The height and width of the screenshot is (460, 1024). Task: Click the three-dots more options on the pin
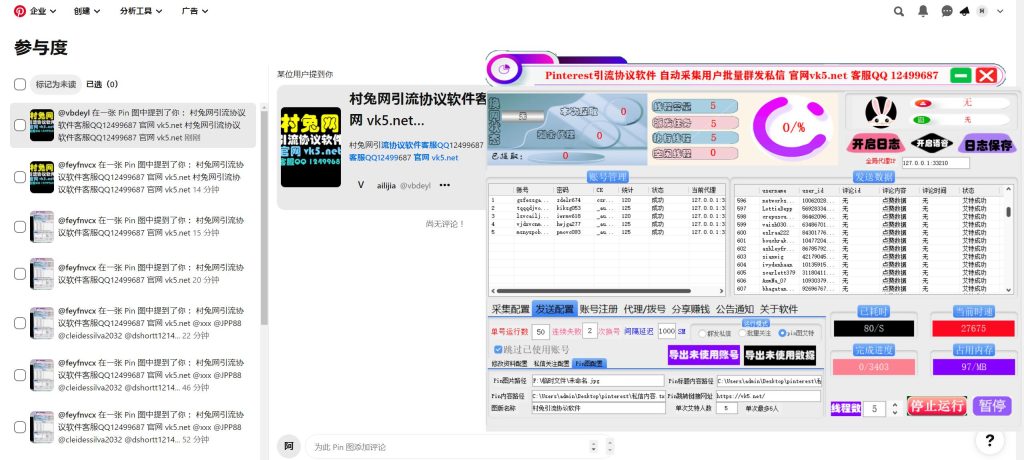[x=445, y=185]
